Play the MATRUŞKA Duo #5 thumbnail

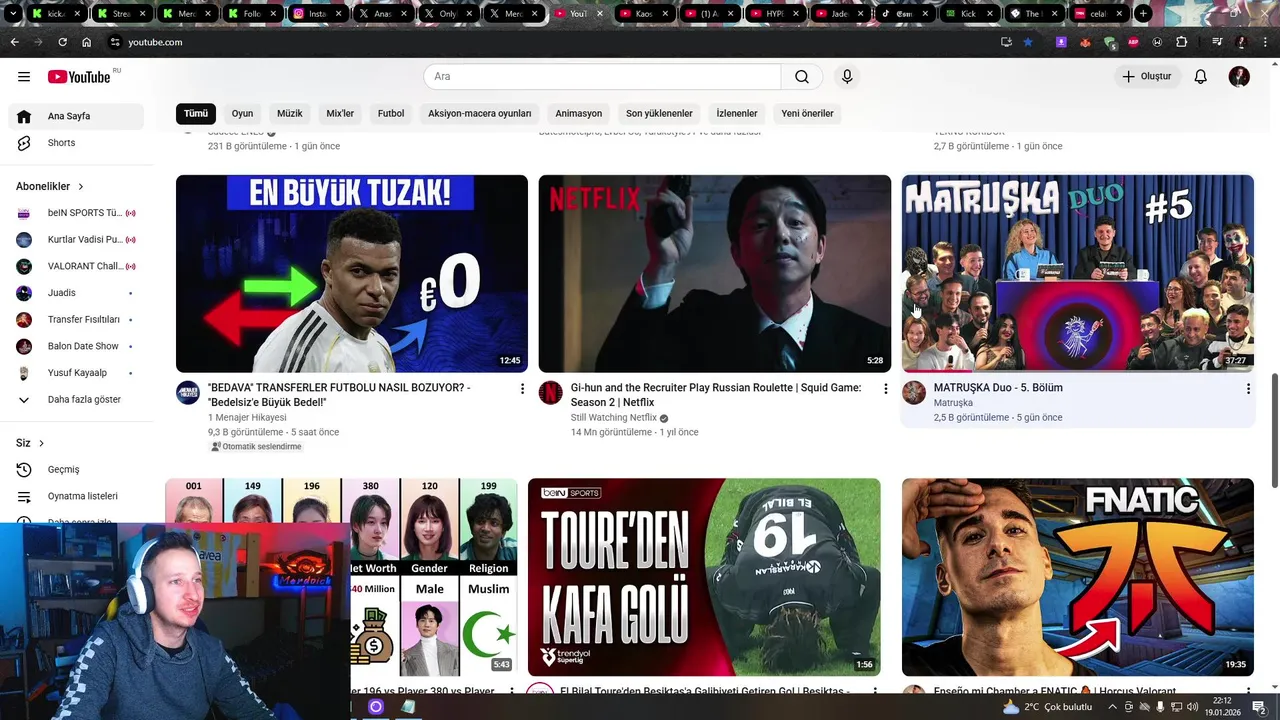click(x=1078, y=273)
